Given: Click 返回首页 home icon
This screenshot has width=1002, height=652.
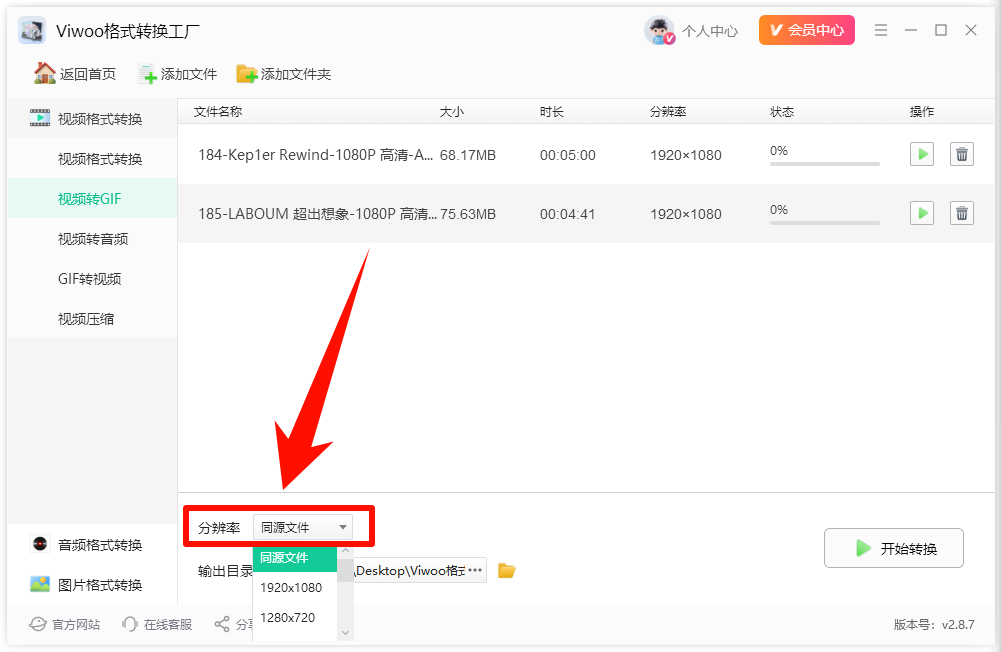Looking at the screenshot, I should [x=45, y=74].
